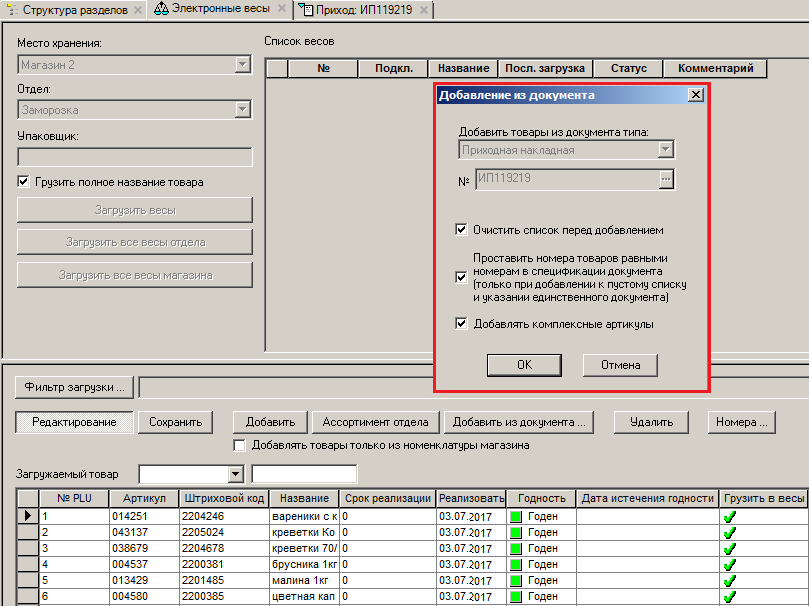
Task: Open Фильтр загрузки settings
Action: pyautogui.click(x=74, y=387)
